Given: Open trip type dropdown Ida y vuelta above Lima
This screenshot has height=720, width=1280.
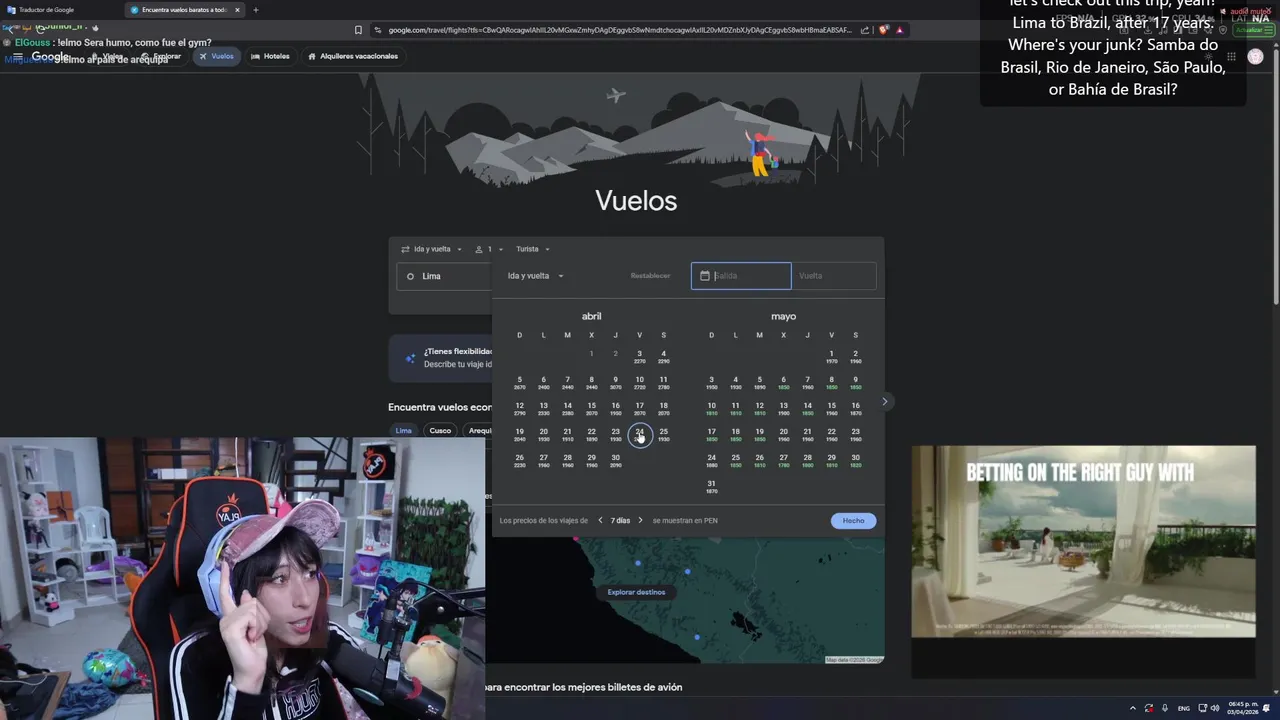Looking at the screenshot, I should (x=432, y=249).
